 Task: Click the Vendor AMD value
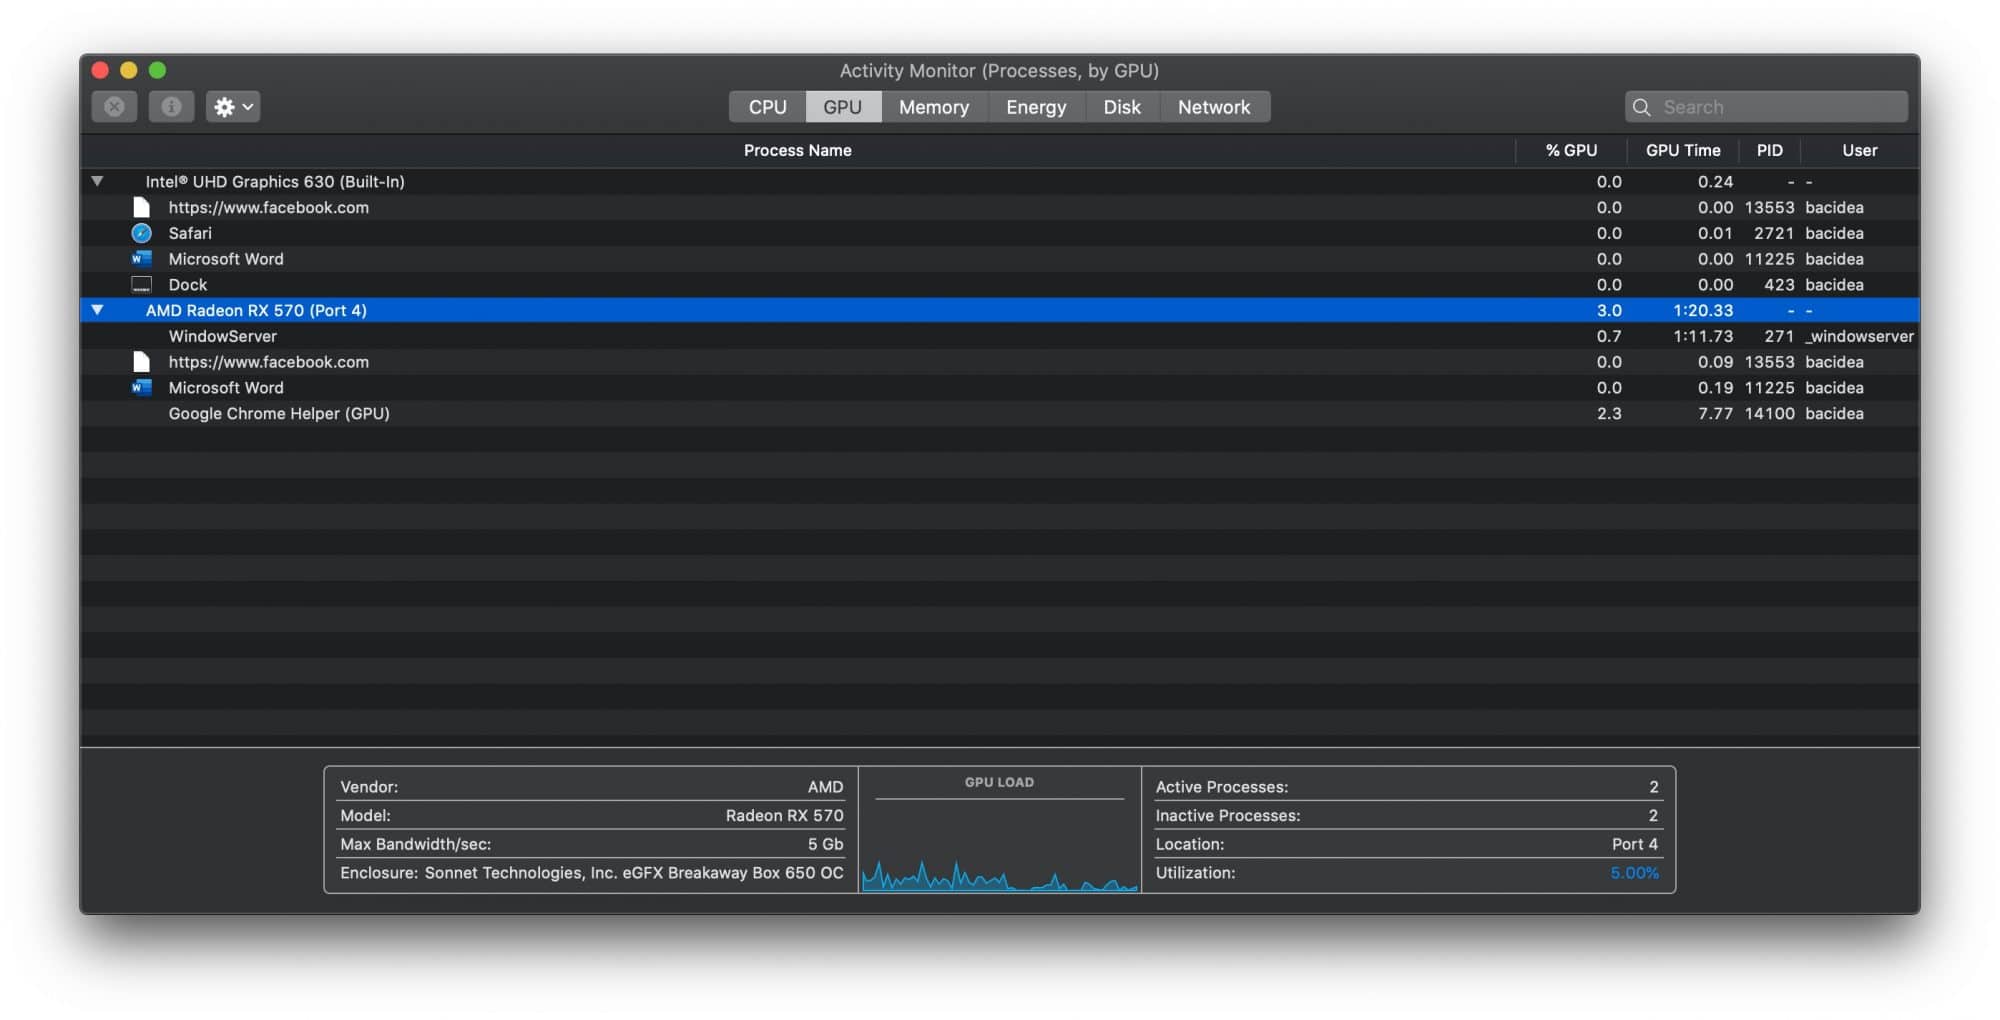pos(825,787)
